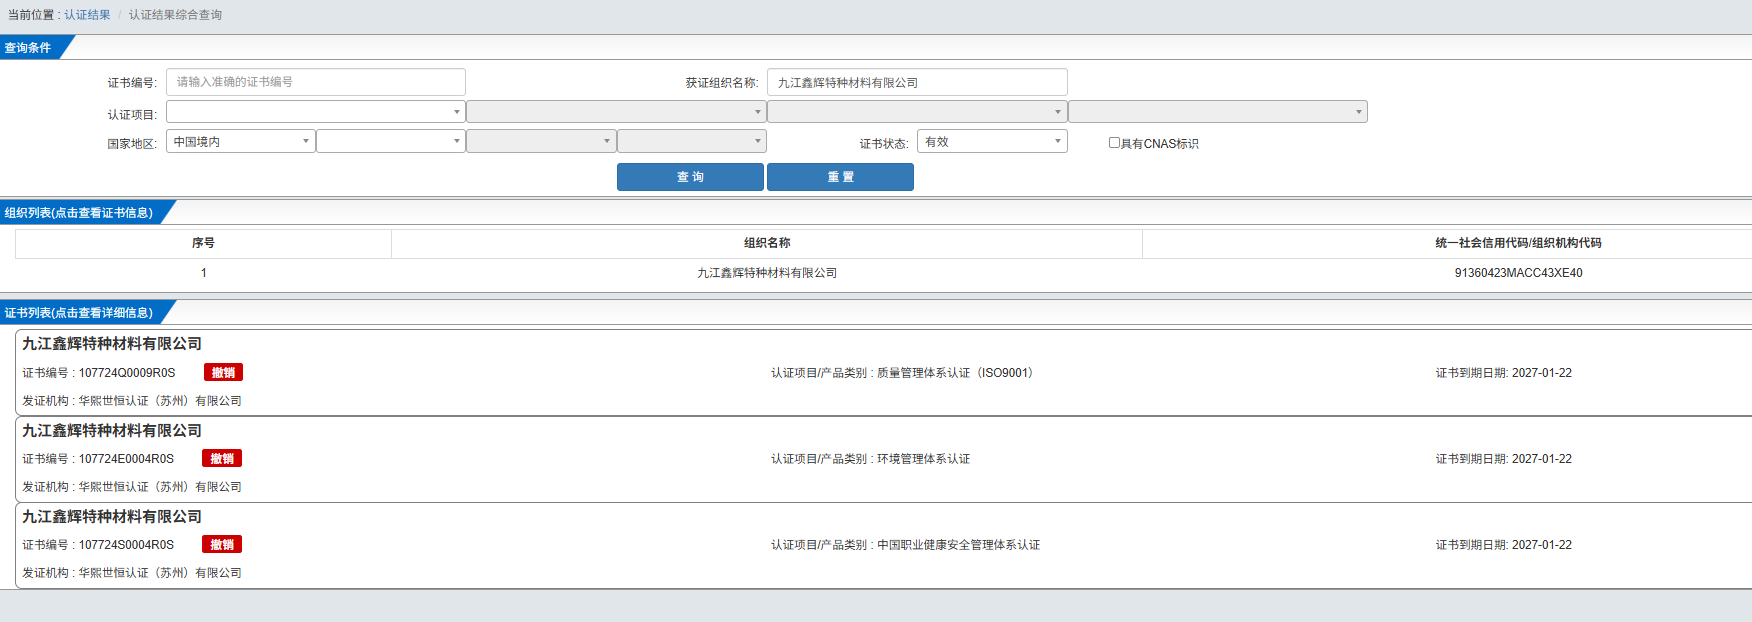Image resolution: width=1752 pixels, height=622 pixels.
Task: Open the fourth 国家地区 dropdown
Action: tap(692, 141)
